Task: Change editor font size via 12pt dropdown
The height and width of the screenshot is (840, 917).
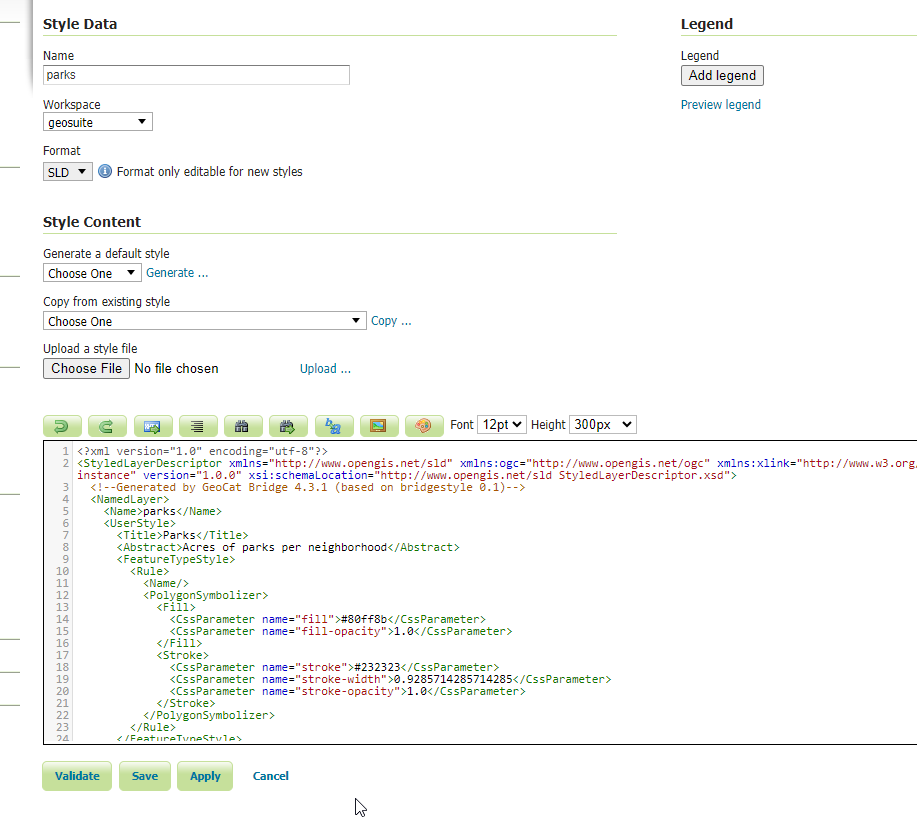Action: (x=501, y=425)
